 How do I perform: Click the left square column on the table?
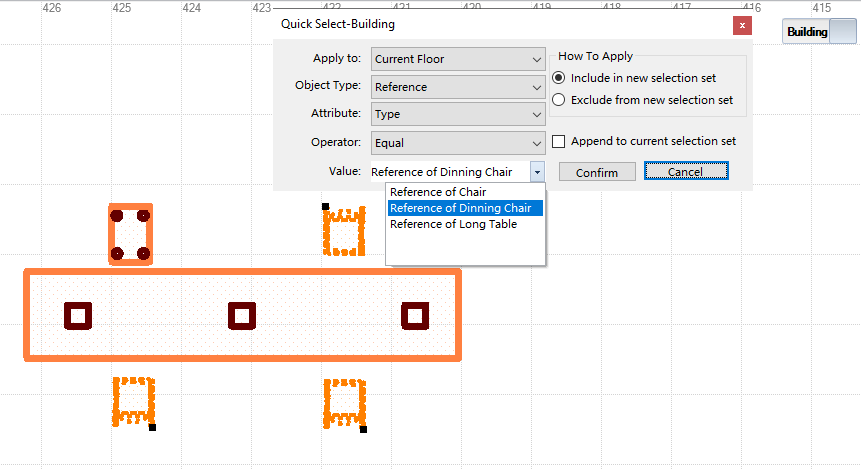(78, 316)
